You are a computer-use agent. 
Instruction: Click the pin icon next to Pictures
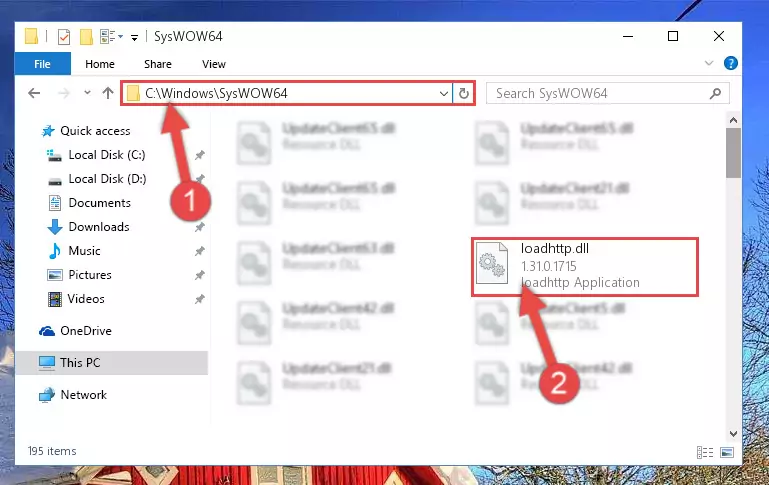[x=199, y=276]
